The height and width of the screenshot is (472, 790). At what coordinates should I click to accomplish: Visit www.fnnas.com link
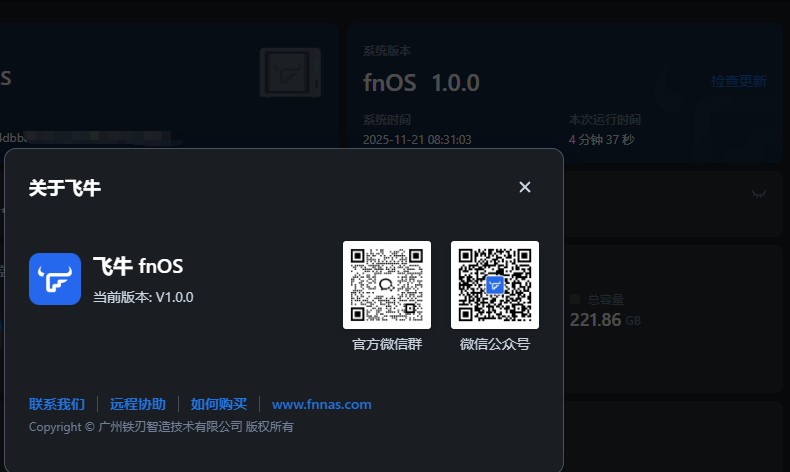click(321, 404)
